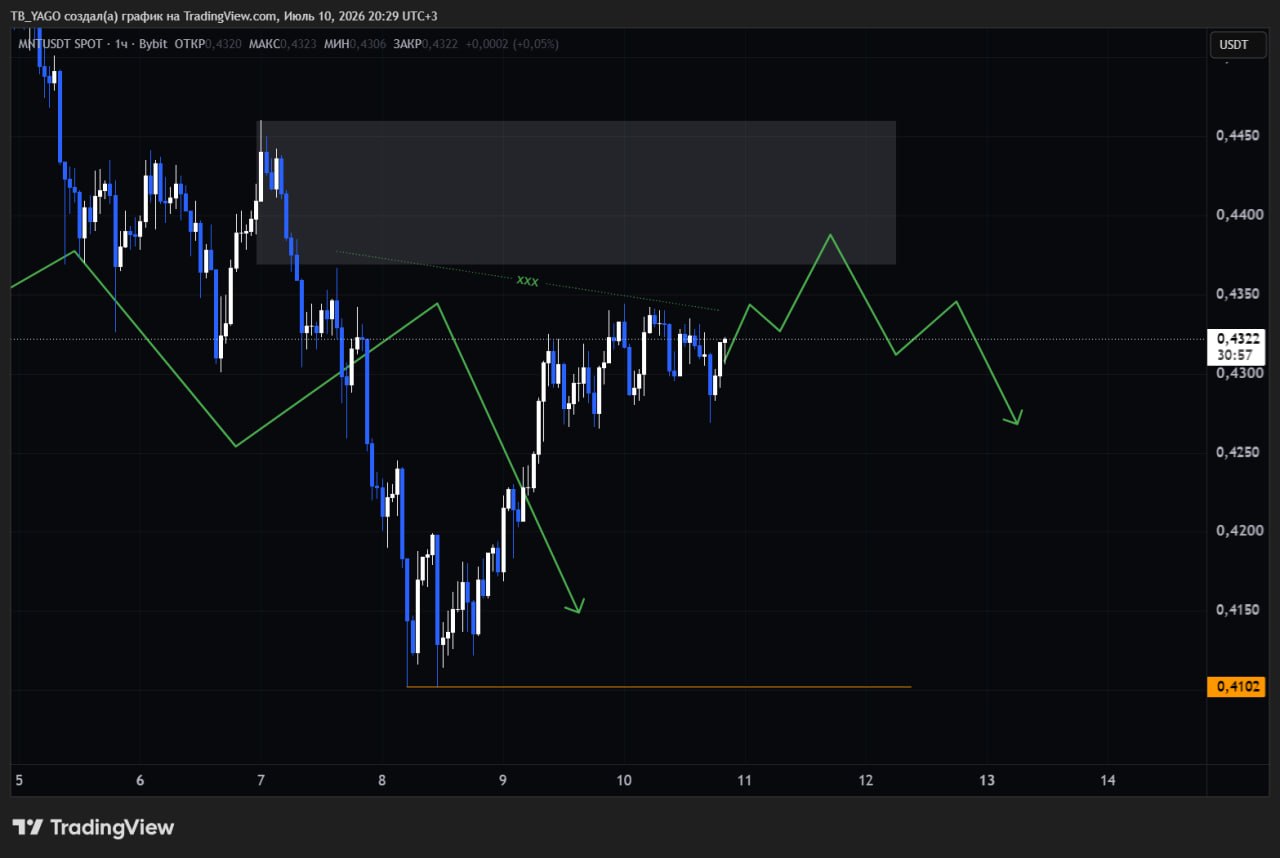The image size is (1280, 858).
Task: Click the green xxx text annotation
Action: click(x=527, y=281)
